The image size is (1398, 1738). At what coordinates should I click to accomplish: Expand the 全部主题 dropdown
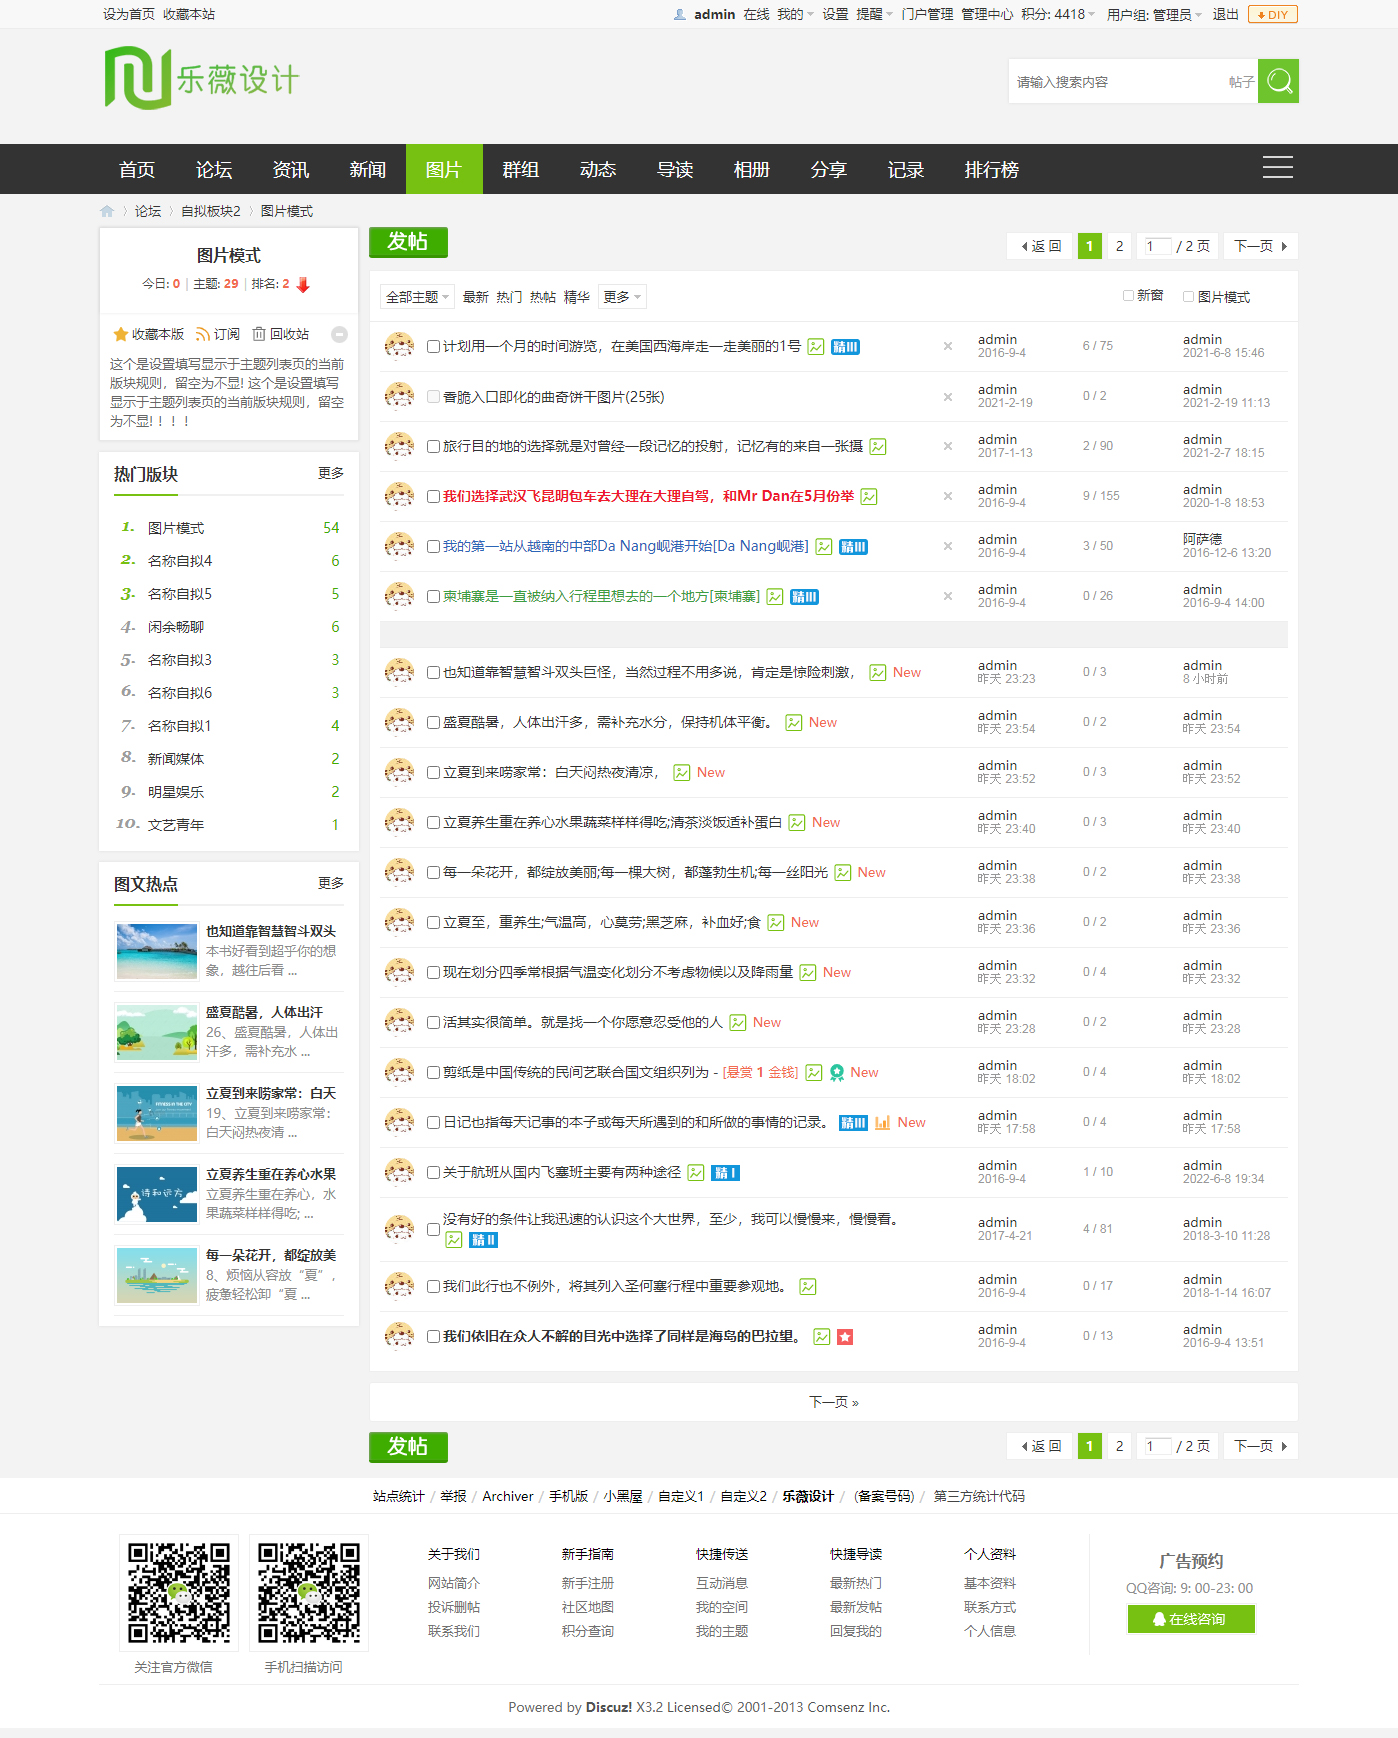click(x=417, y=297)
